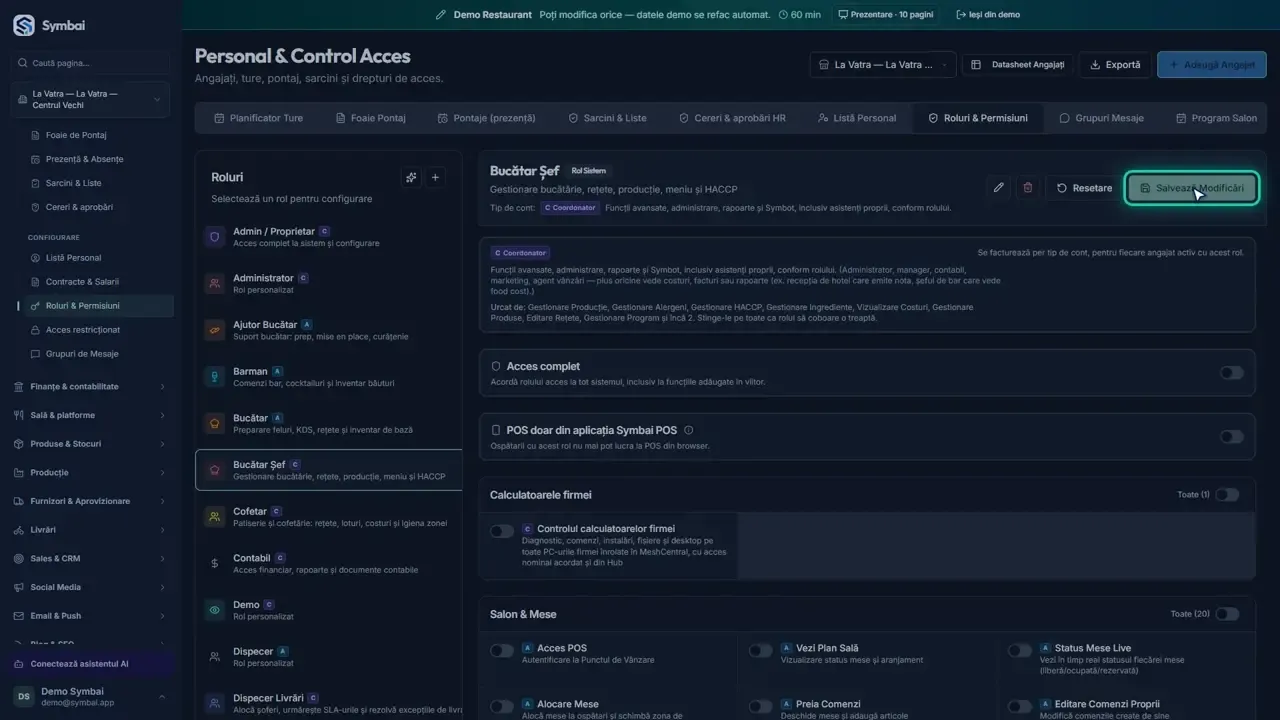
Task: Open the Listă Personal tab
Action: click(856, 118)
